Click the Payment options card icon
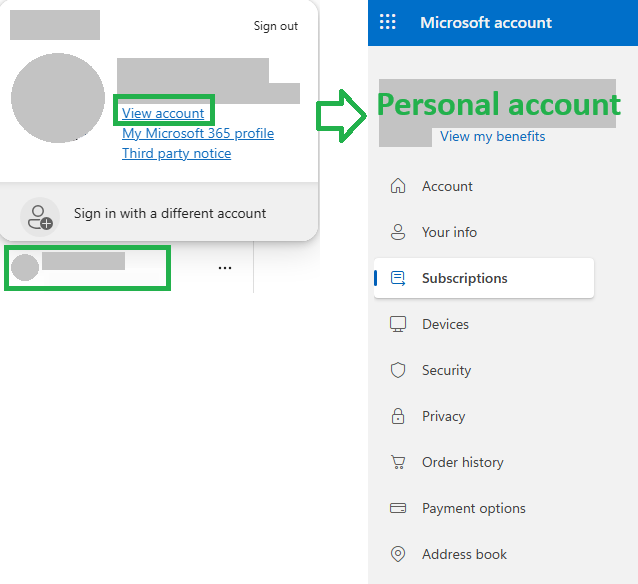638x584 pixels. [398, 508]
